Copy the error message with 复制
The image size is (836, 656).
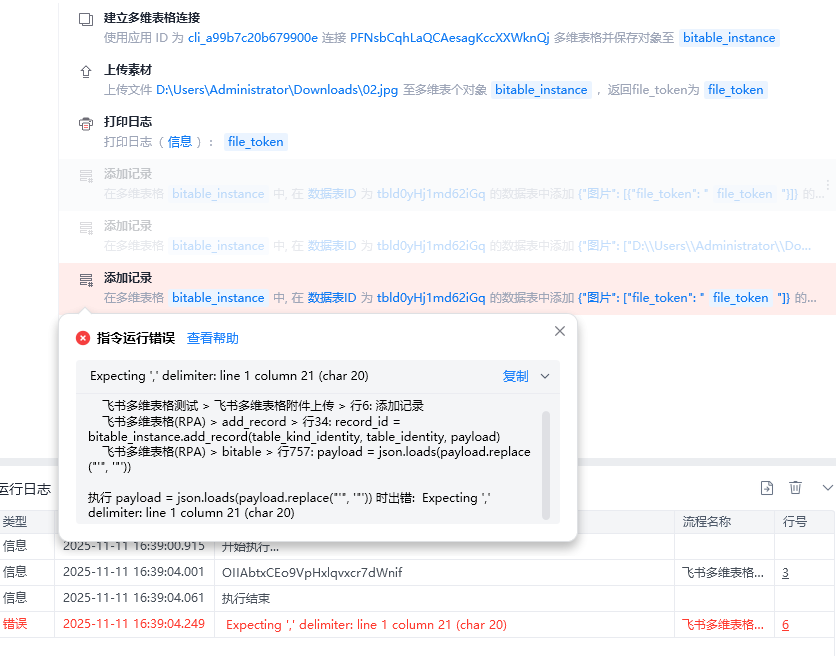coord(516,376)
